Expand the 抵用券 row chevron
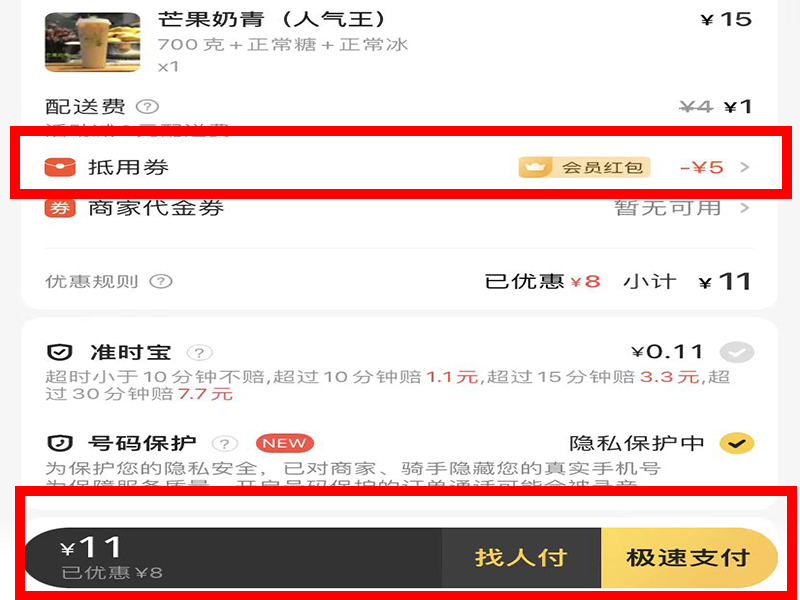Screen dimensions: 800x600 [745, 167]
